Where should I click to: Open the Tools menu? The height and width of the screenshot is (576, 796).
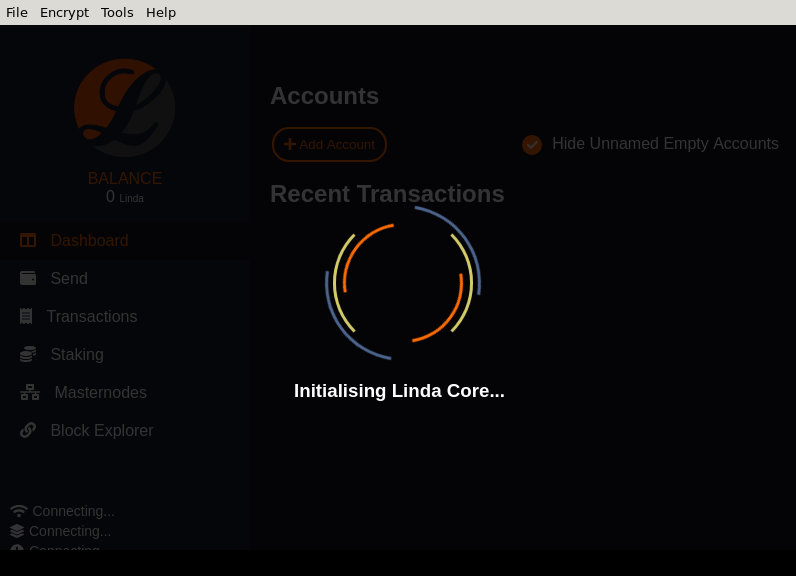pyautogui.click(x=117, y=12)
